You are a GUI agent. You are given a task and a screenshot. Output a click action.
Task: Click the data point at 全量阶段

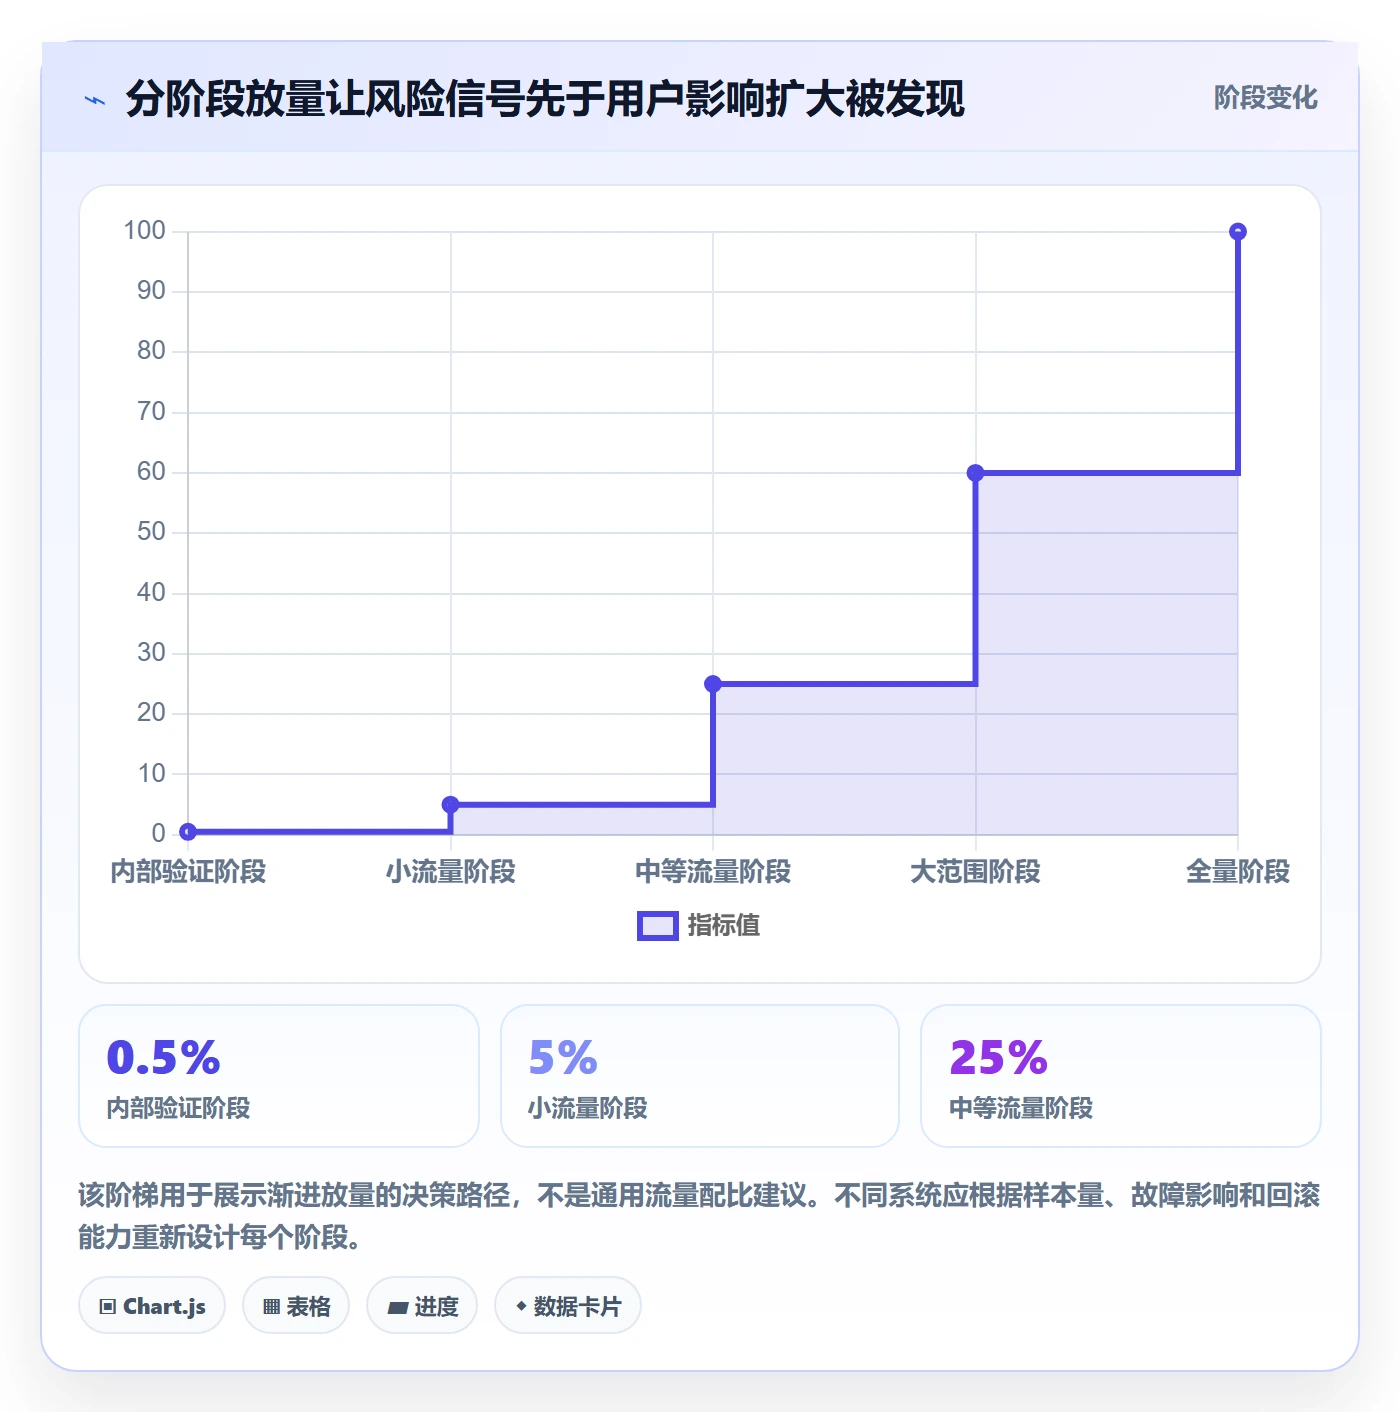point(1238,232)
